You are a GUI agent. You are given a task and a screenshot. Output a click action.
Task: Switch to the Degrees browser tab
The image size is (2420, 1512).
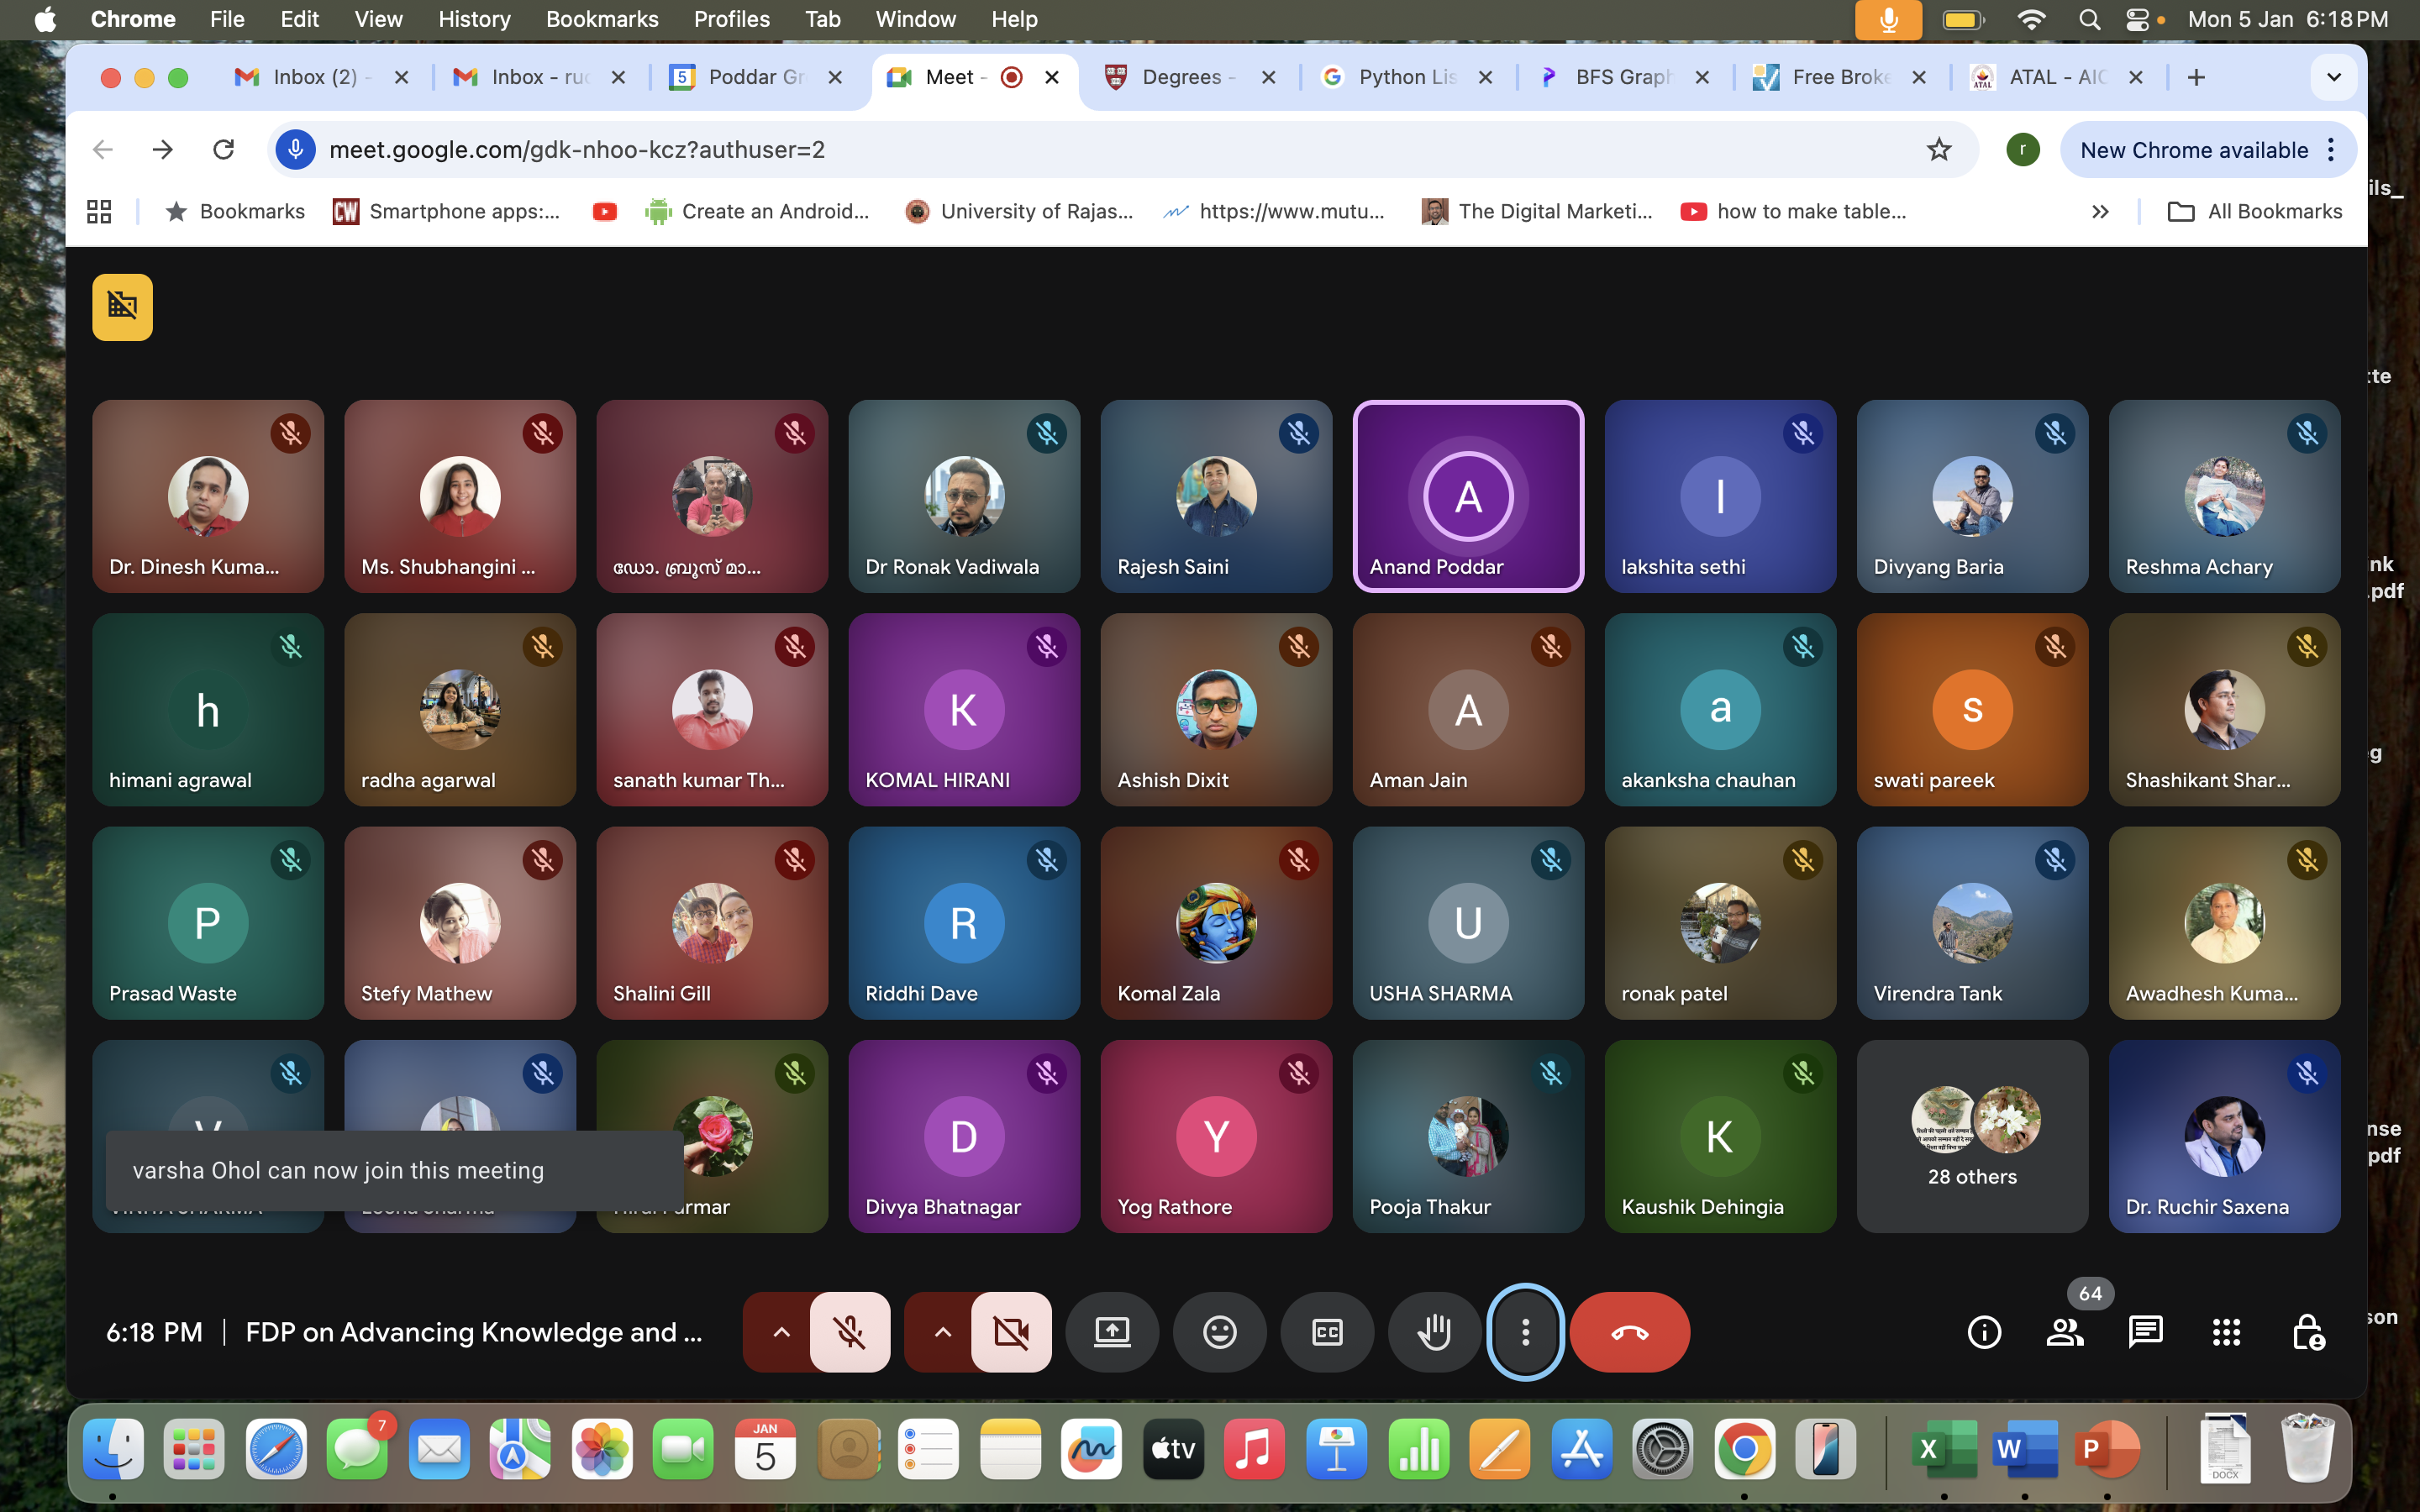point(1182,77)
